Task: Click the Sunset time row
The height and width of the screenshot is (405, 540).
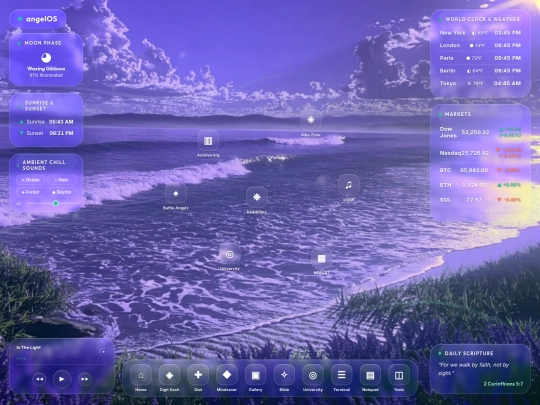Action: click(46, 133)
